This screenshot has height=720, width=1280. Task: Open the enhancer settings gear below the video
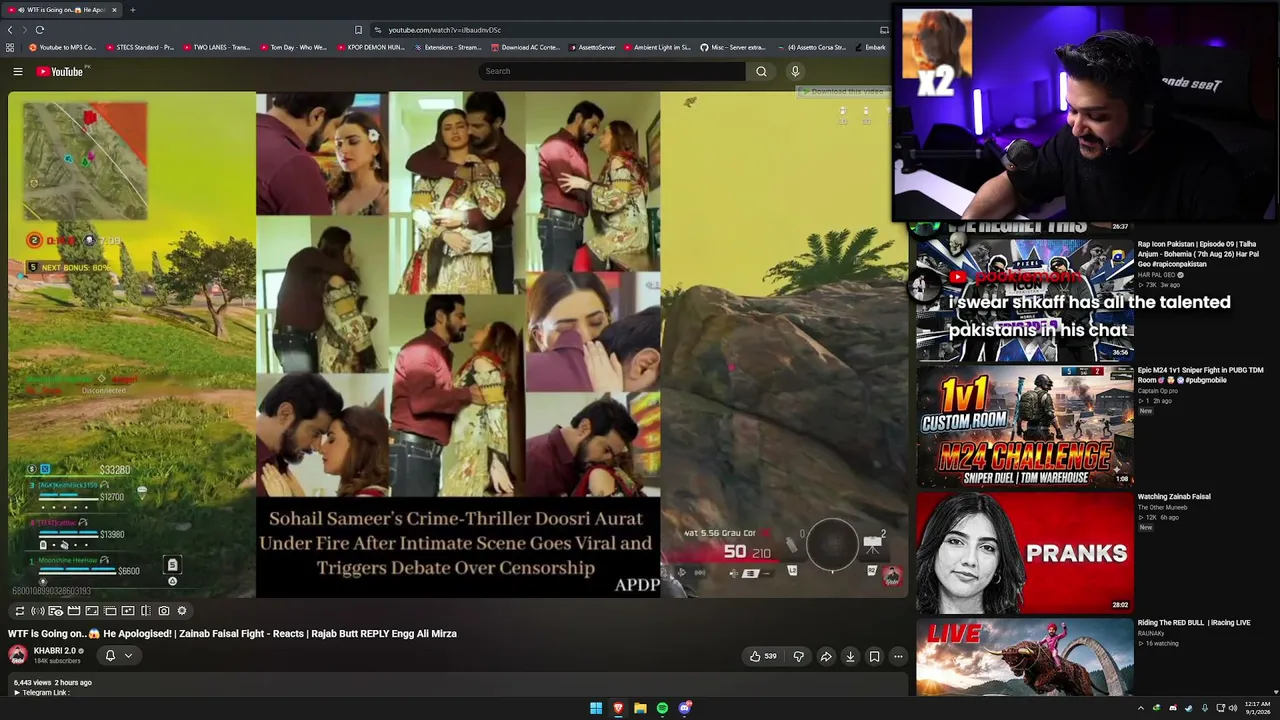point(182,611)
